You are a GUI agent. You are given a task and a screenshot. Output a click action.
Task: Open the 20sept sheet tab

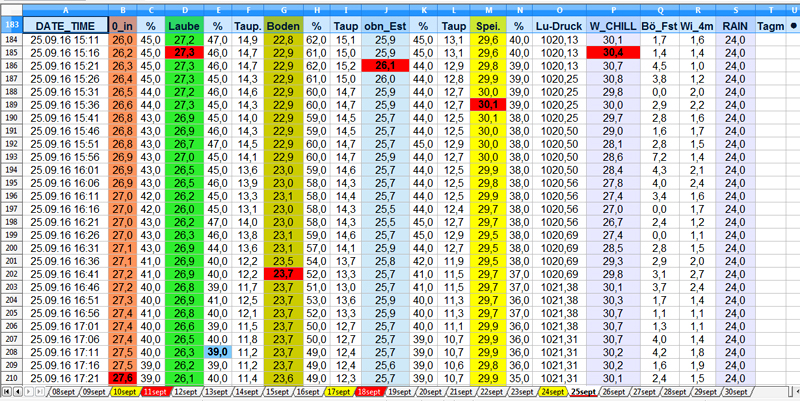(430, 391)
